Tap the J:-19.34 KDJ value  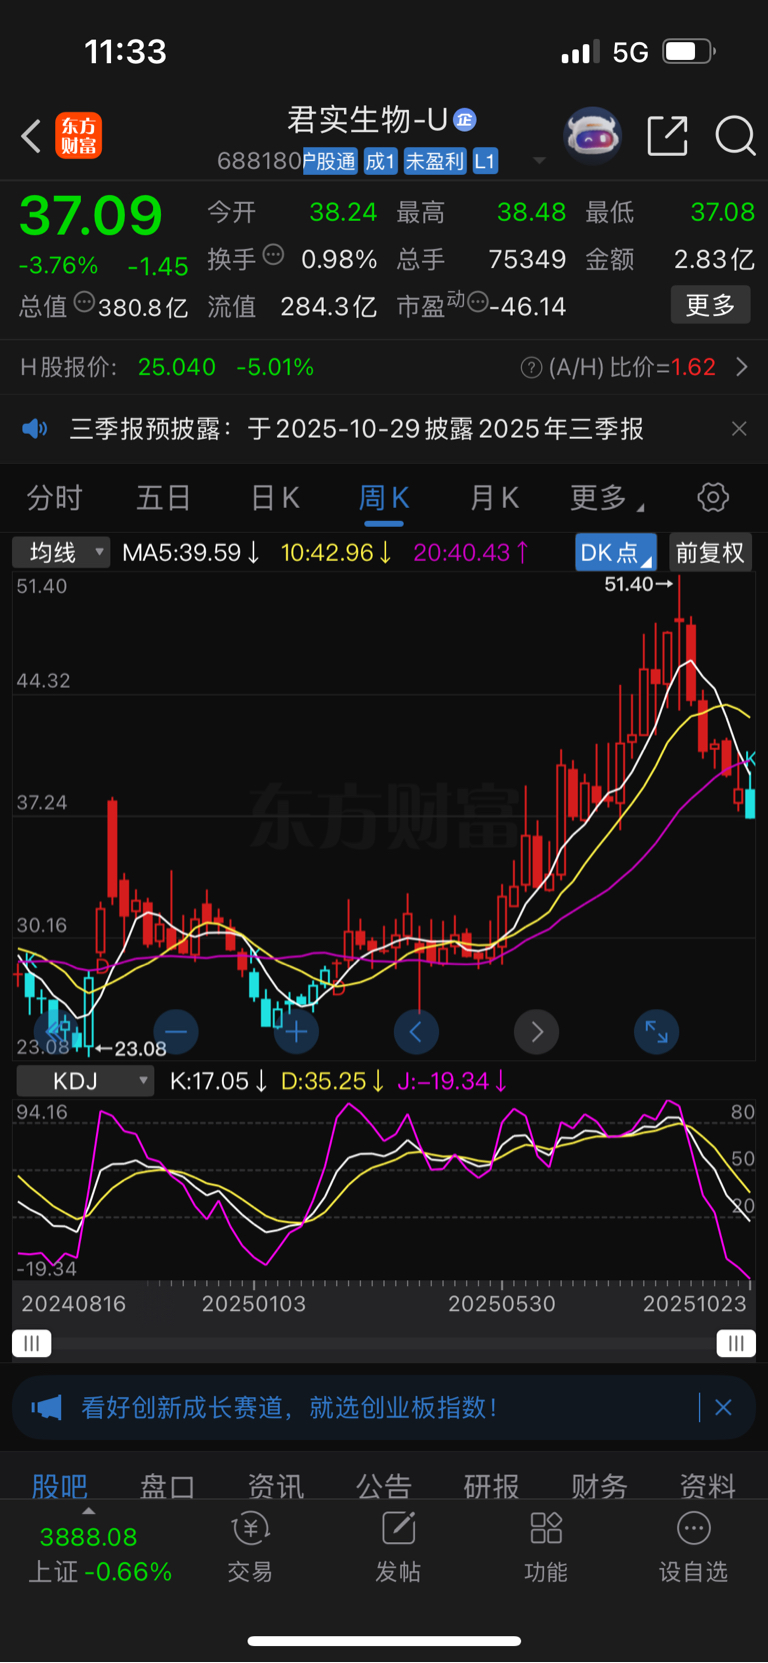[x=452, y=1081]
